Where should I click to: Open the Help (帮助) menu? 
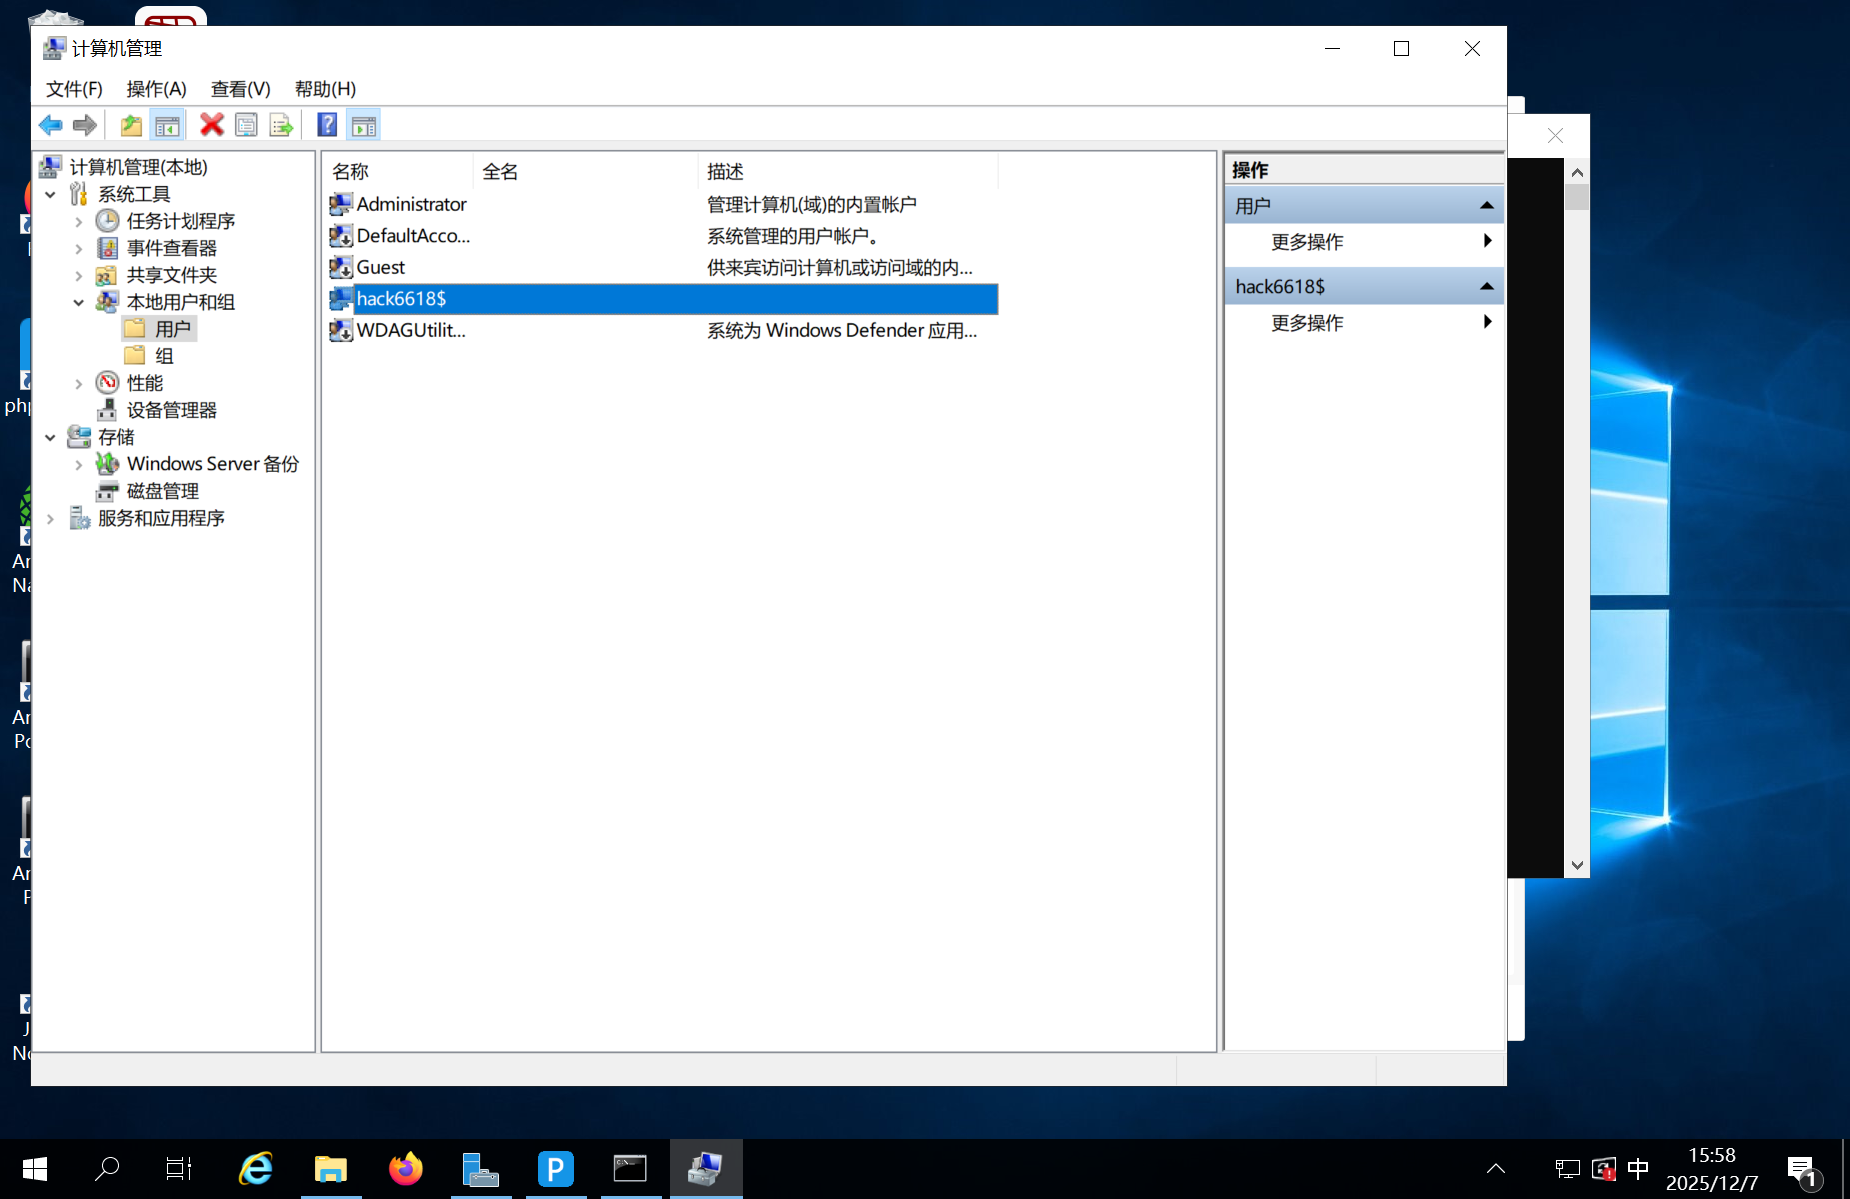(x=325, y=89)
